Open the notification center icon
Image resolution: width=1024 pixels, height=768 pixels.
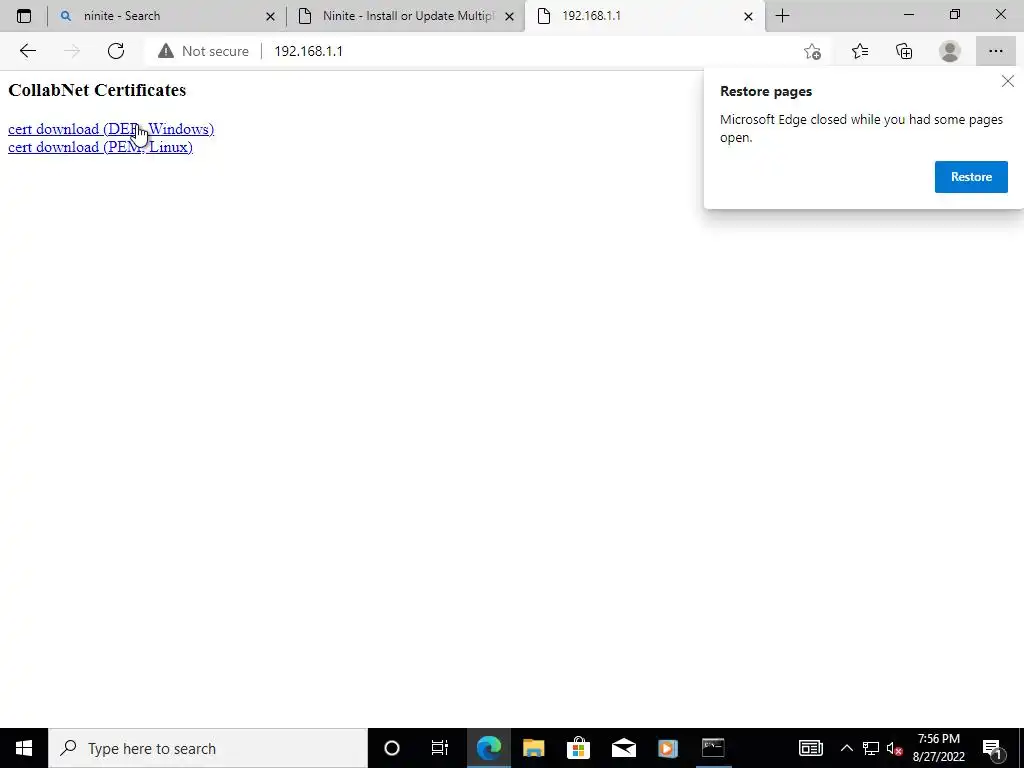click(992, 748)
